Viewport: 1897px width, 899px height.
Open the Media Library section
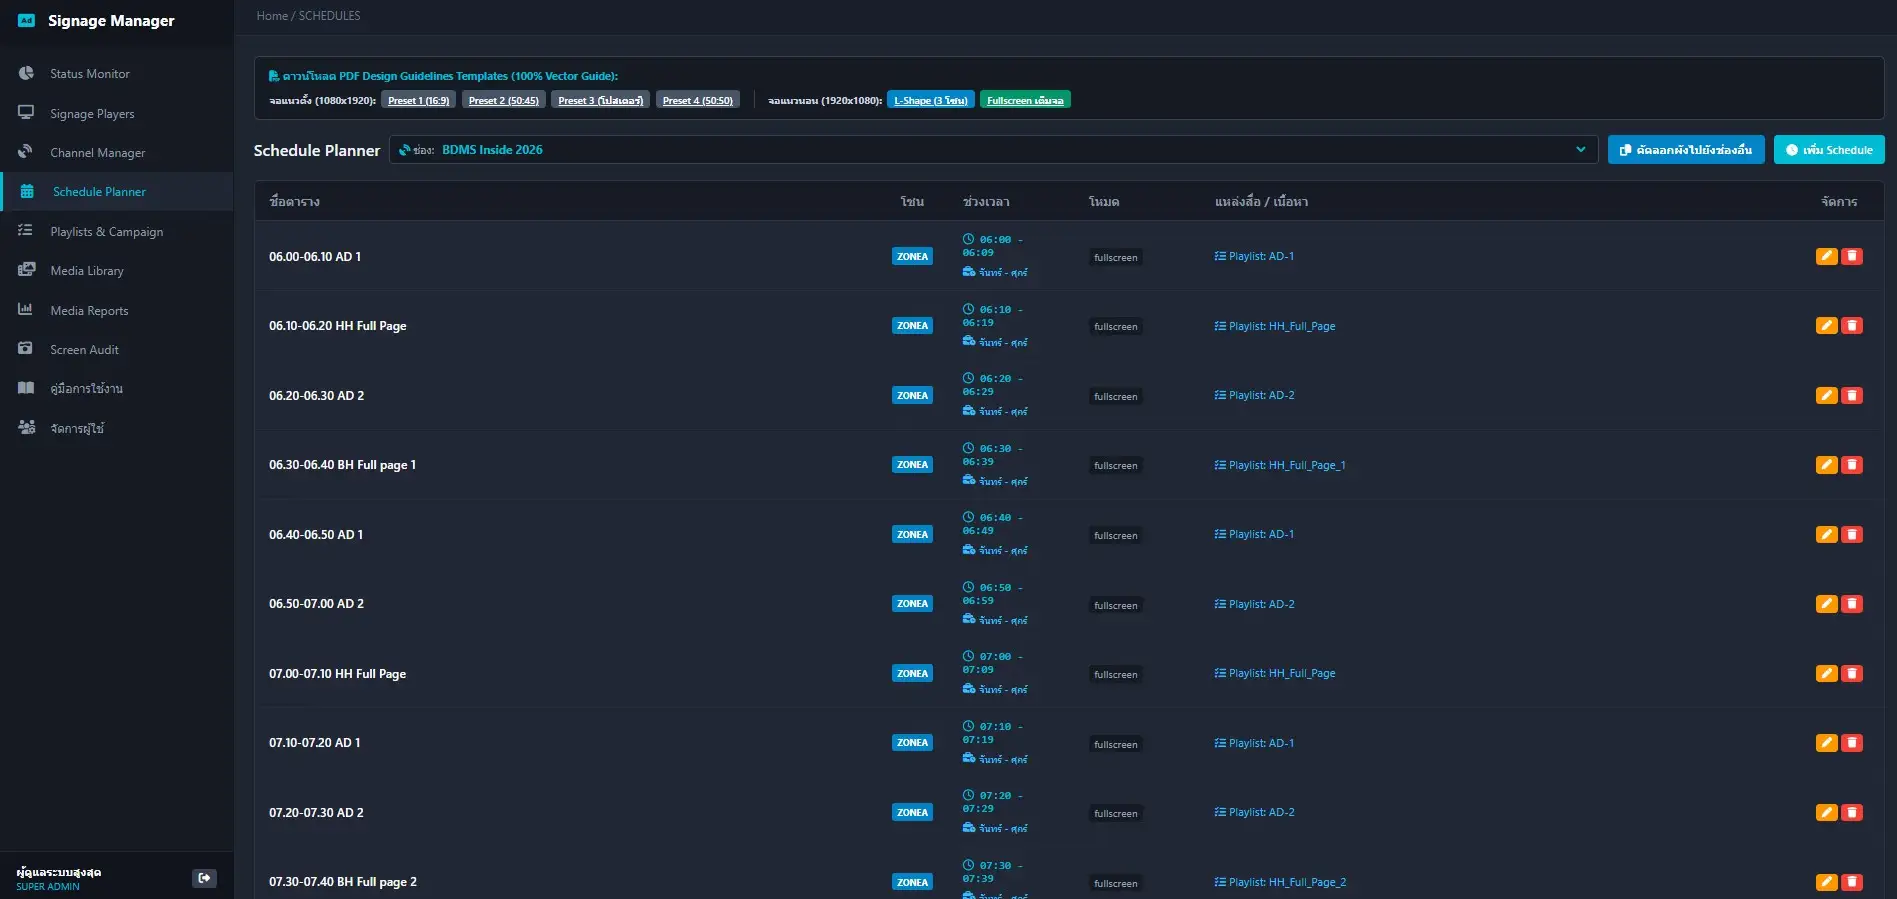click(x=117, y=270)
